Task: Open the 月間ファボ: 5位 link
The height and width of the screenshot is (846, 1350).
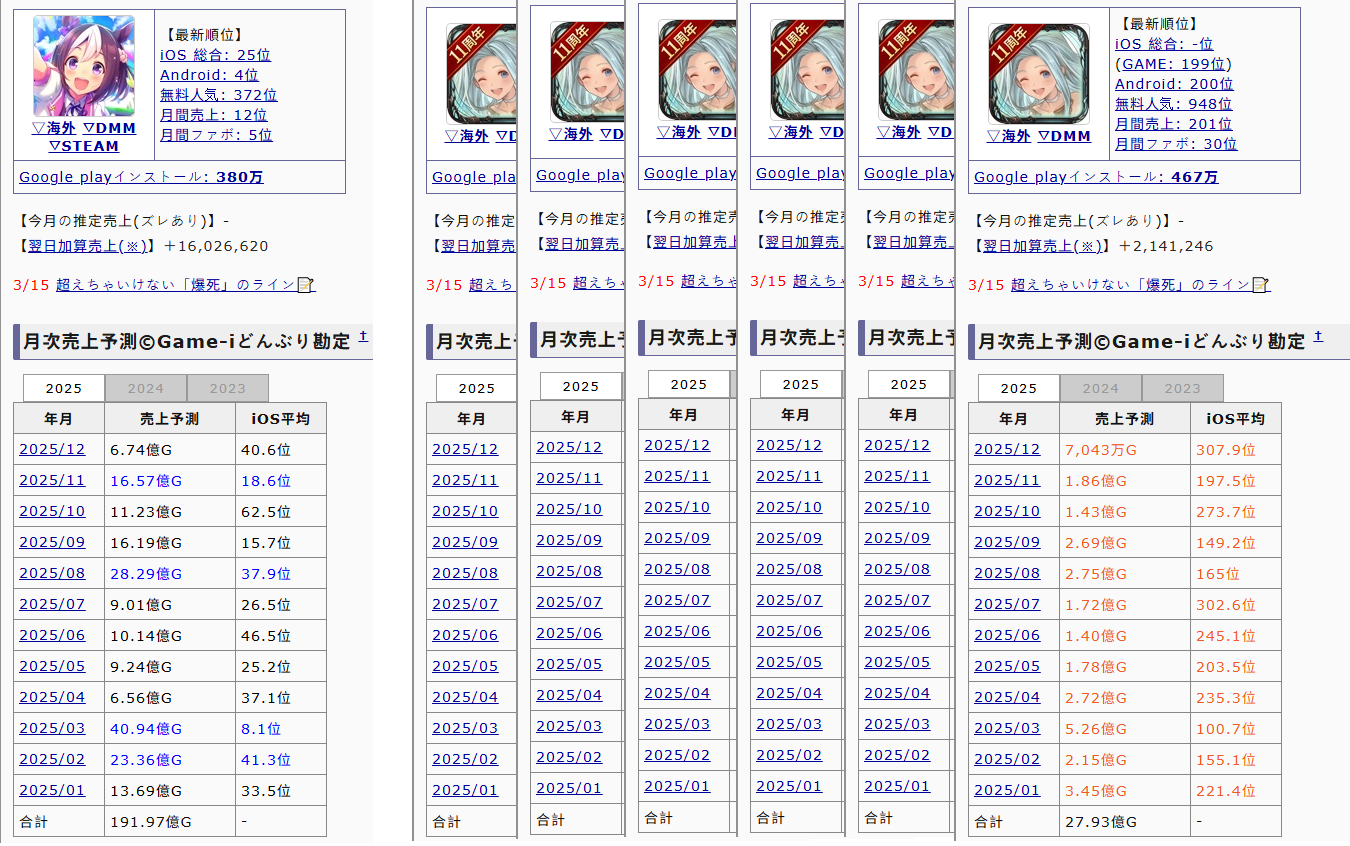Action: tap(216, 135)
